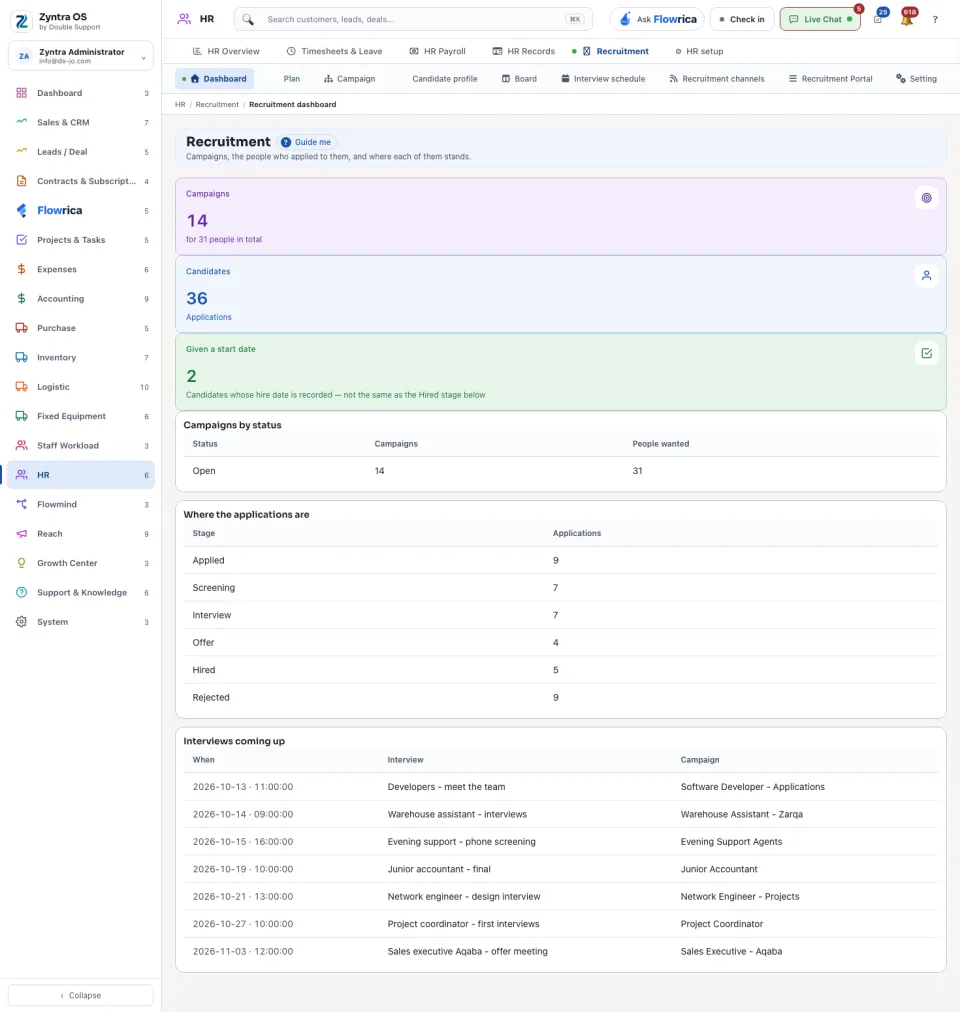Open the Candidate profile sub-tab
960x1012 pixels.
tap(445, 79)
